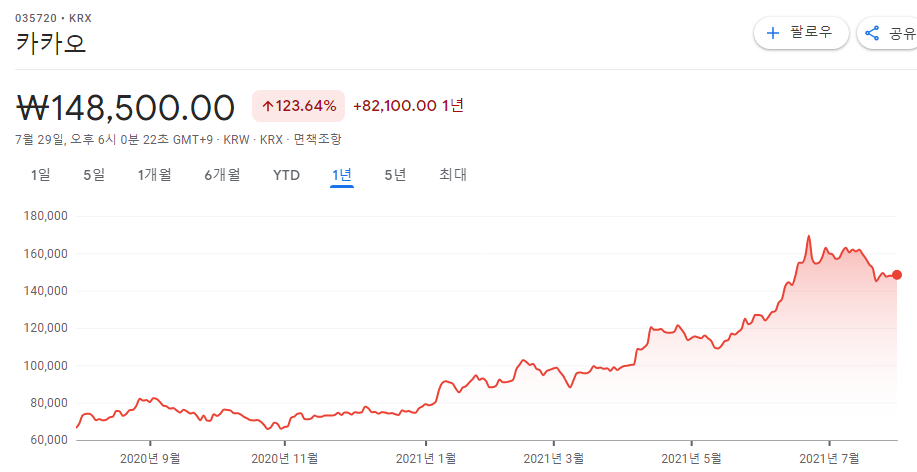
Task: Click the 면책조항 disclaimer link
Action: click(x=317, y=140)
